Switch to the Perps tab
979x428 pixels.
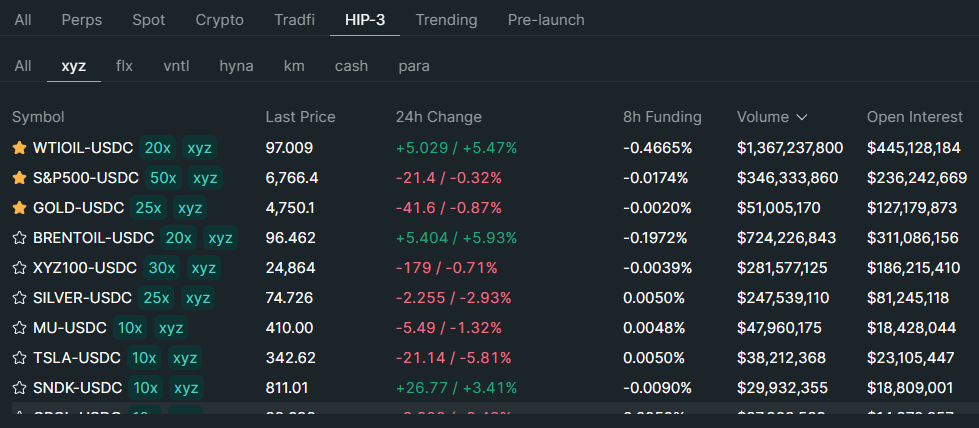pos(81,20)
